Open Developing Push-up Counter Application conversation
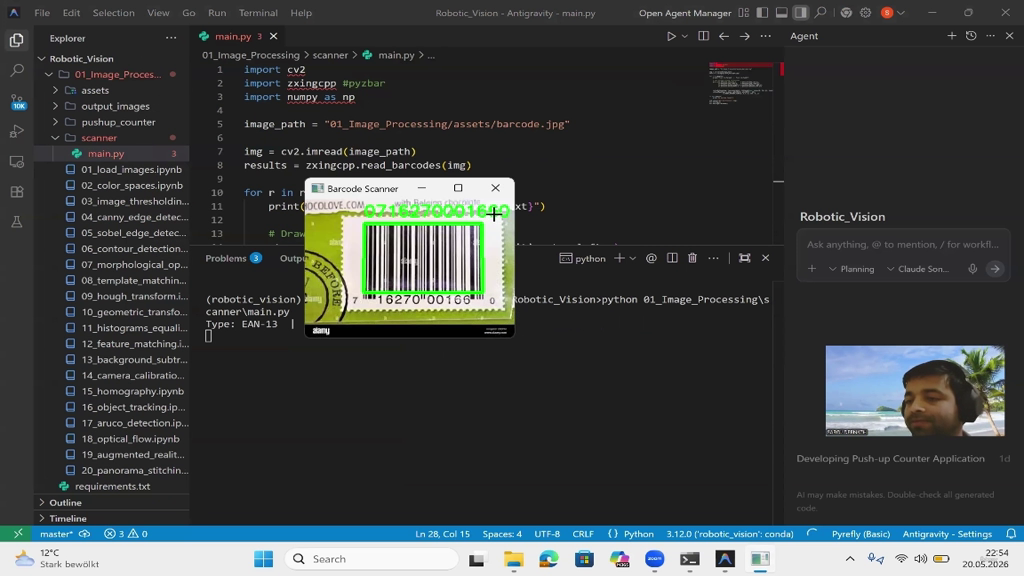Screen dimensions: 1024x576 click(890, 458)
